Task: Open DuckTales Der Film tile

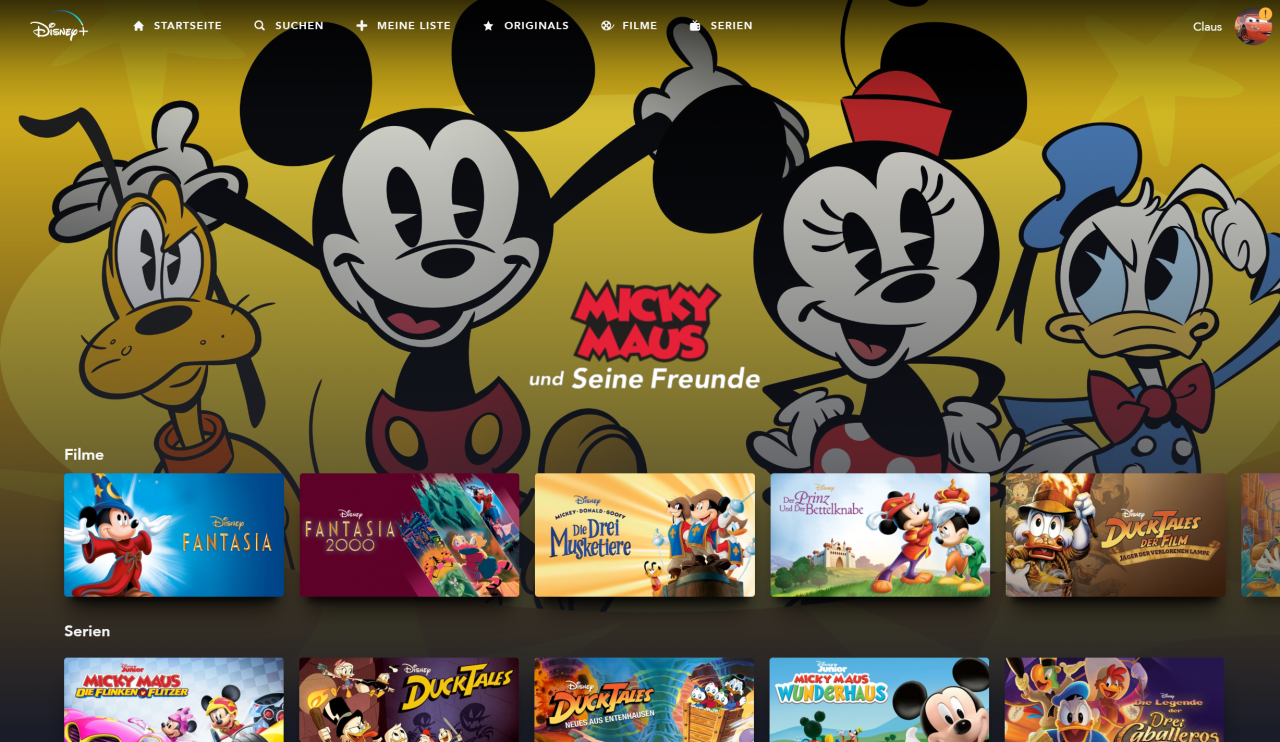Action: pos(1116,535)
